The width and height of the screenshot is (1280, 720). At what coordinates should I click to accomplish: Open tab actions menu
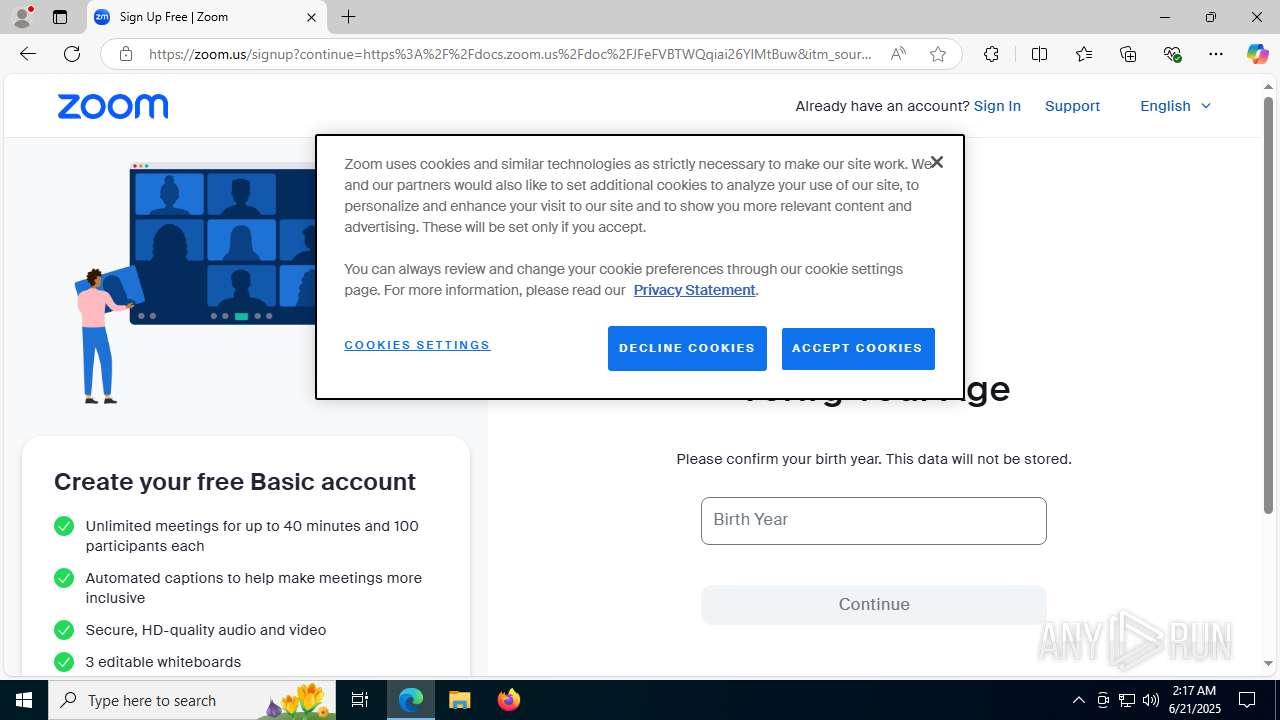tap(60, 17)
